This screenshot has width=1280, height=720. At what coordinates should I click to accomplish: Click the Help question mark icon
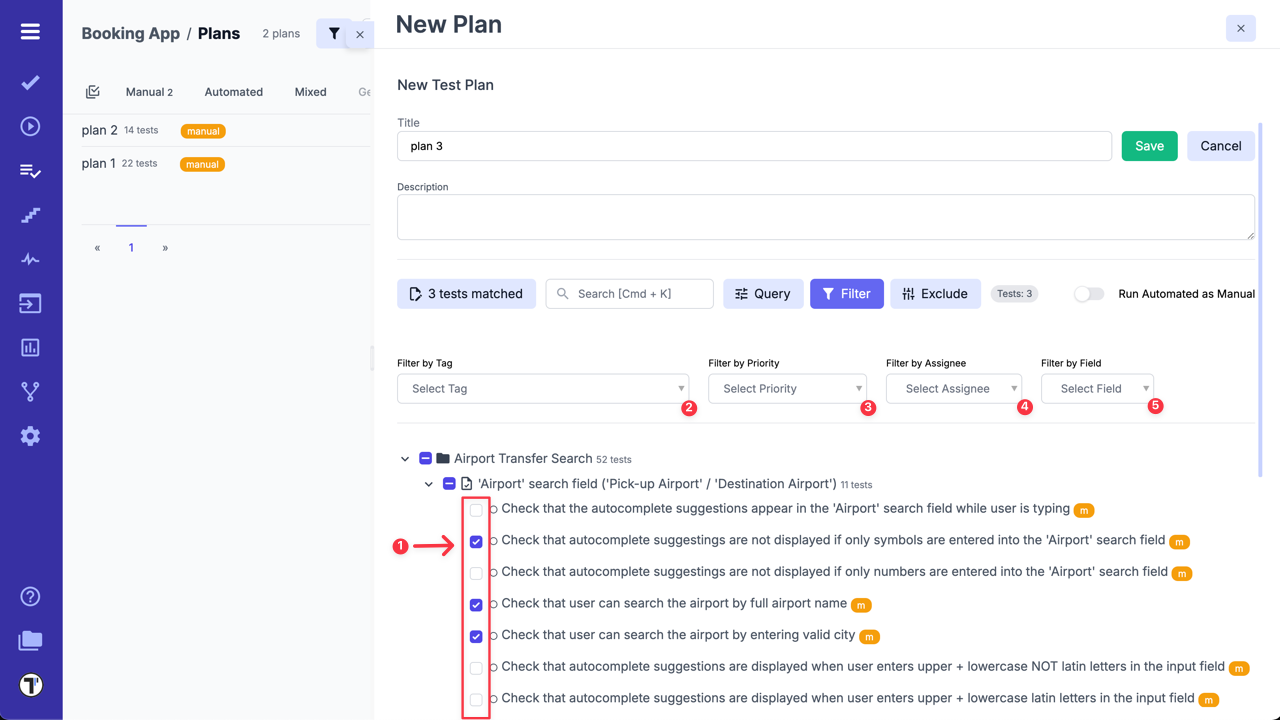pyautogui.click(x=30, y=597)
